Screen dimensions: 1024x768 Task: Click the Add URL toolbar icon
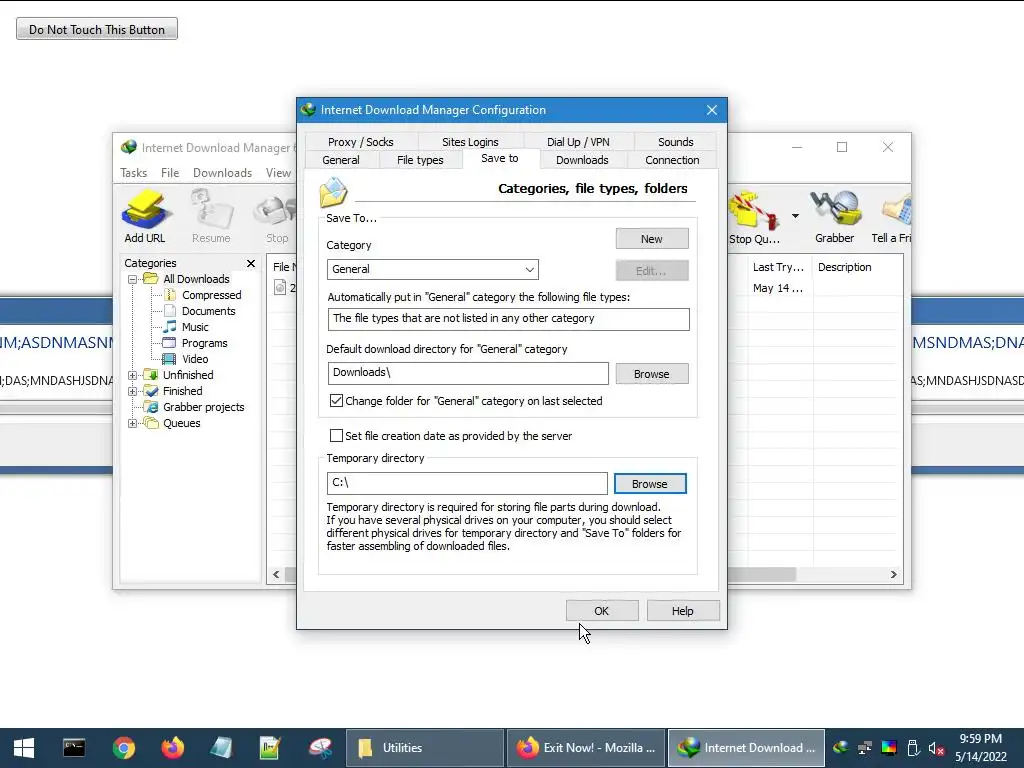click(x=145, y=217)
